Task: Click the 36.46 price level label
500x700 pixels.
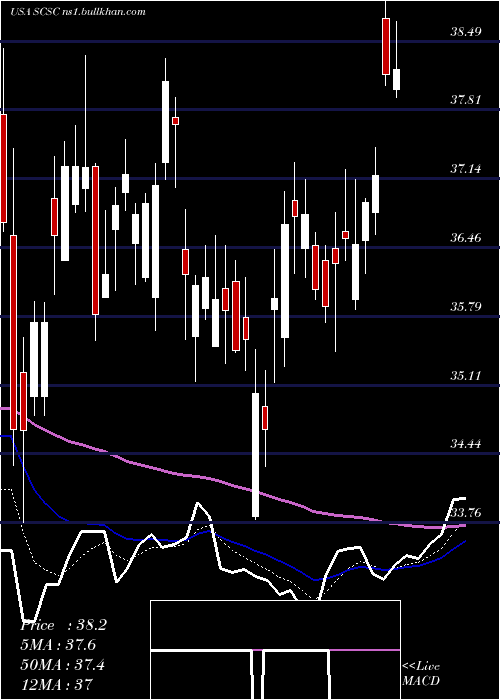Action: 465,238
